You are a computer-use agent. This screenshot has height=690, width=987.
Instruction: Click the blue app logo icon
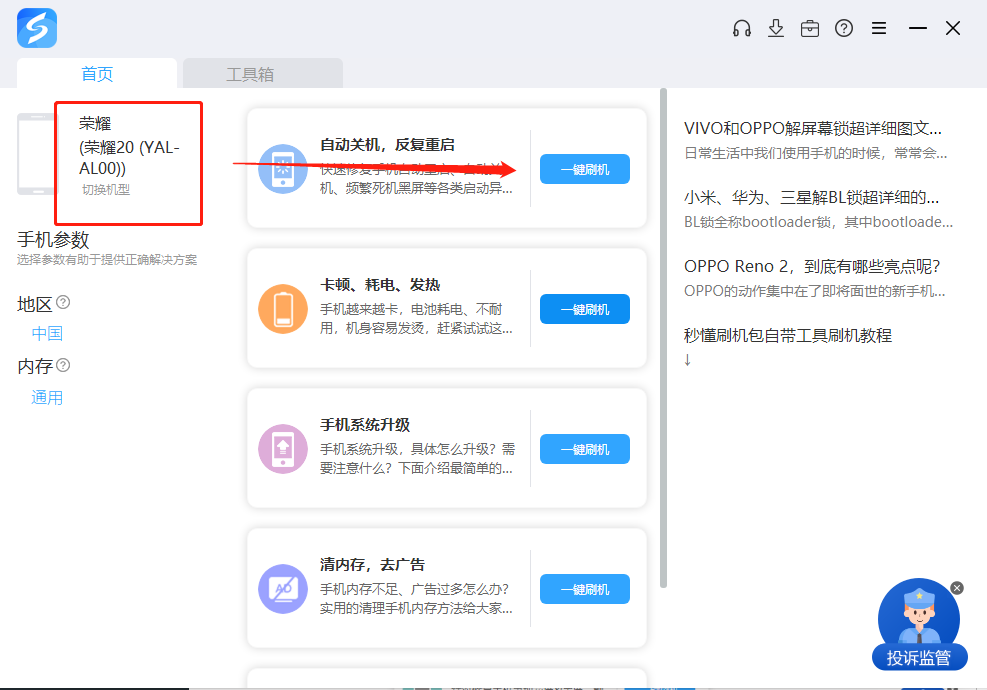click(x=37, y=28)
